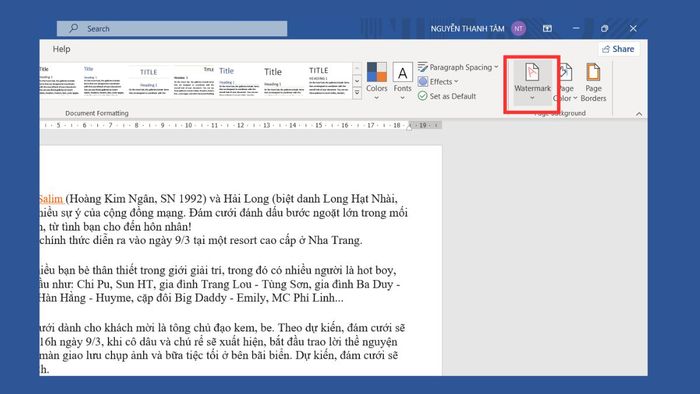Move style gallery up one row
This screenshot has width=700, height=394.
click(x=357, y=69)
